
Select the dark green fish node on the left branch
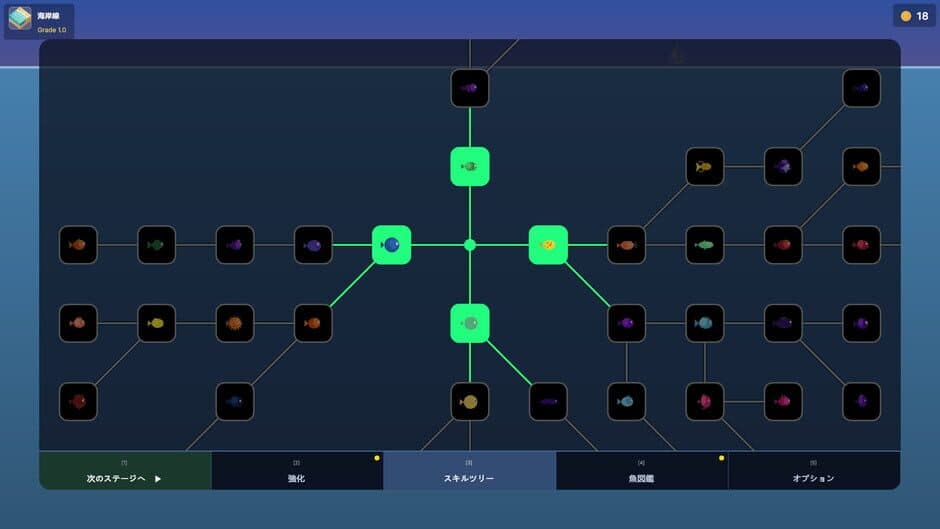pyautogui.click(x=156, y=245)
